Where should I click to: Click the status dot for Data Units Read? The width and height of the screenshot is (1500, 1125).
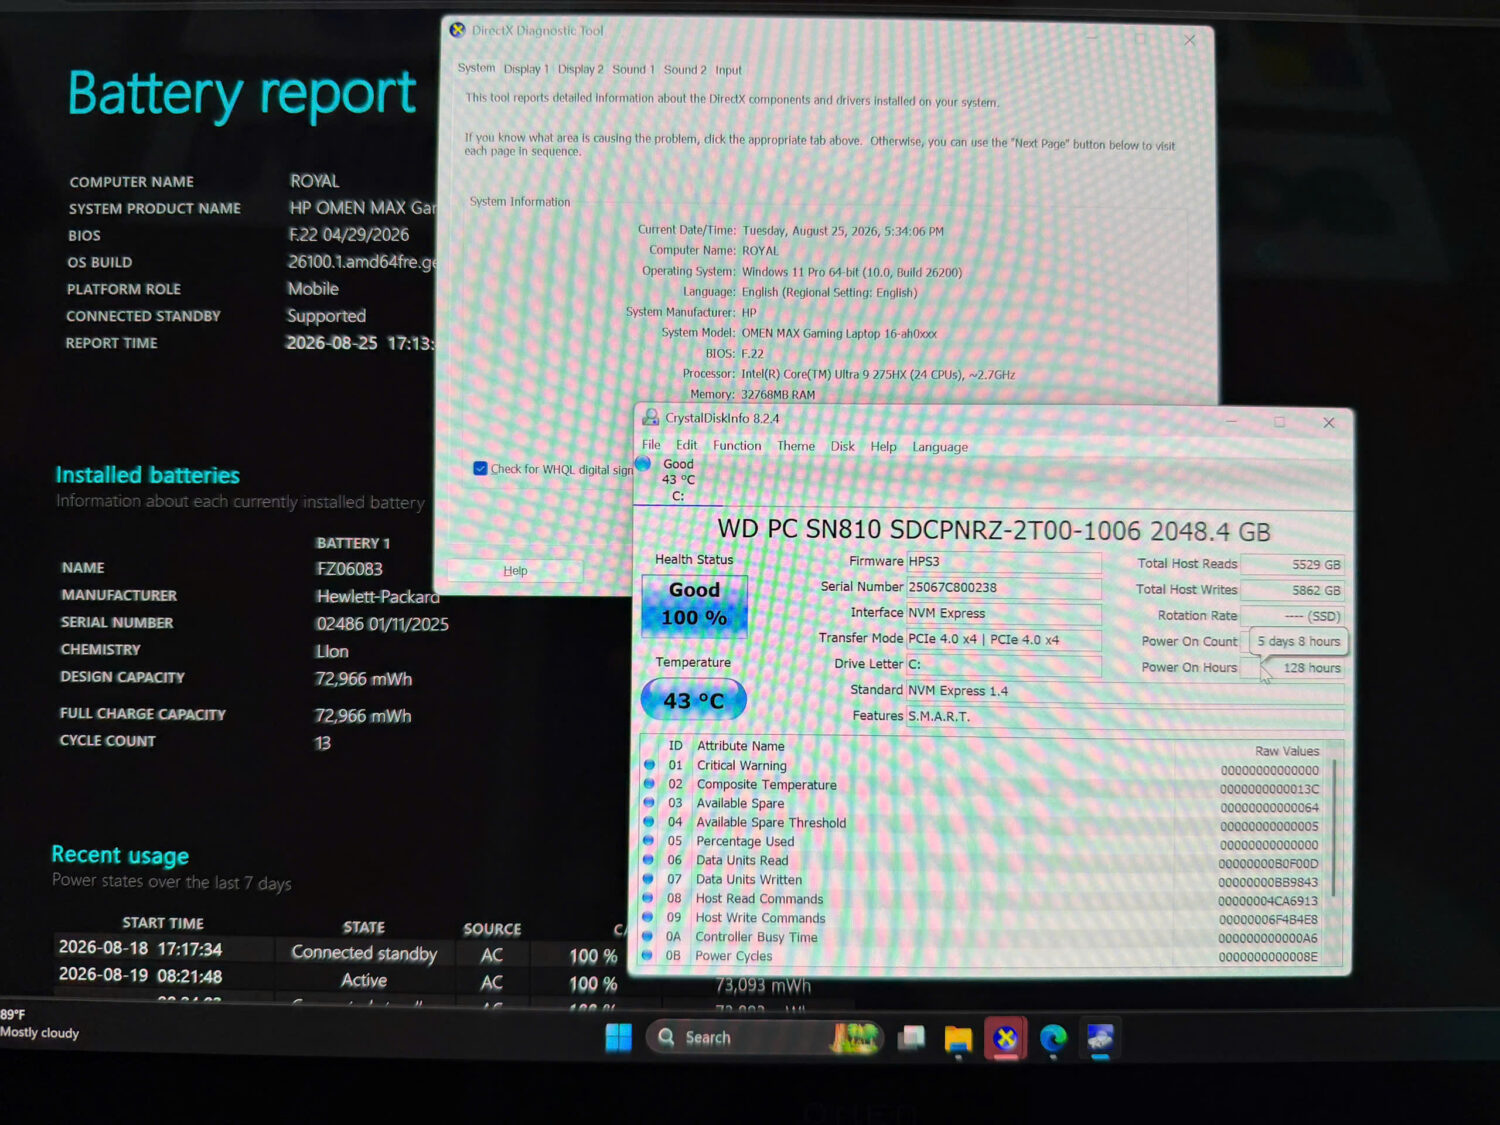point(648,860)
